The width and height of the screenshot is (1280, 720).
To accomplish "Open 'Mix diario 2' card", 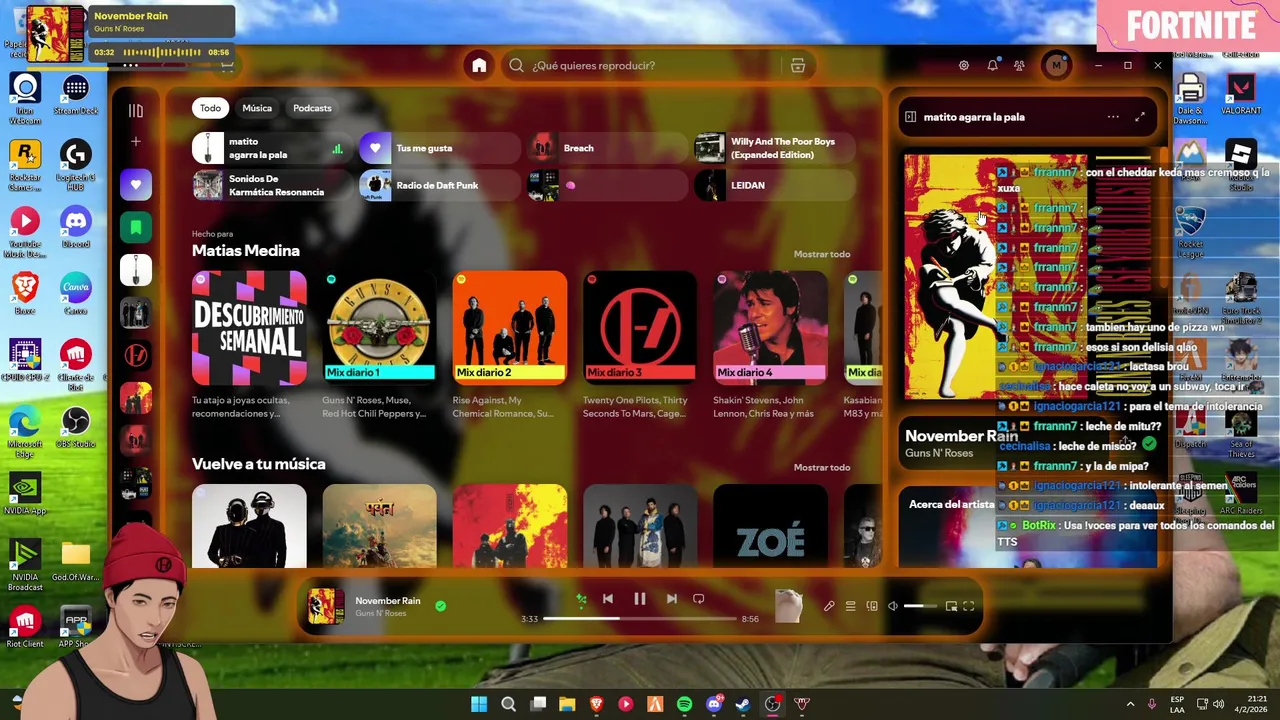I will [510, 346].
